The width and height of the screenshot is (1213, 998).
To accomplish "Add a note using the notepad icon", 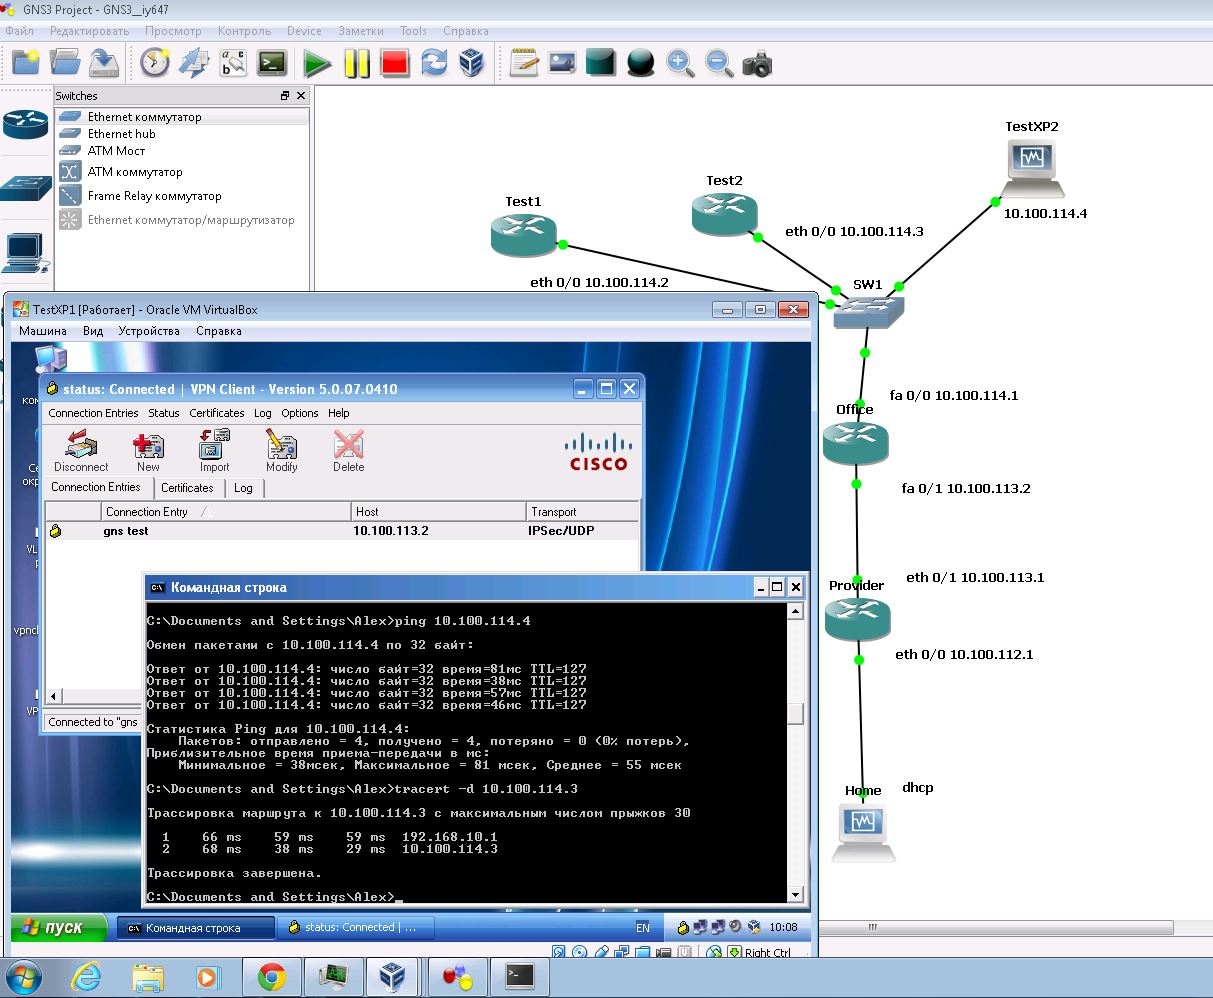I will [x=524, y=64].
